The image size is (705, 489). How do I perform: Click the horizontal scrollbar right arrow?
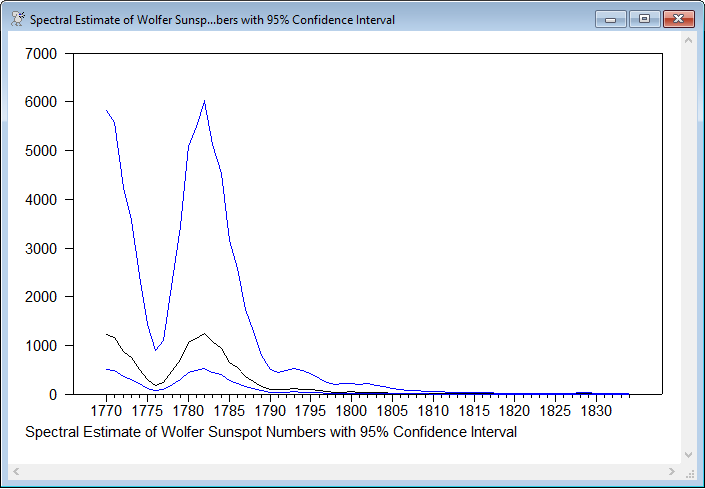point(671,471)
